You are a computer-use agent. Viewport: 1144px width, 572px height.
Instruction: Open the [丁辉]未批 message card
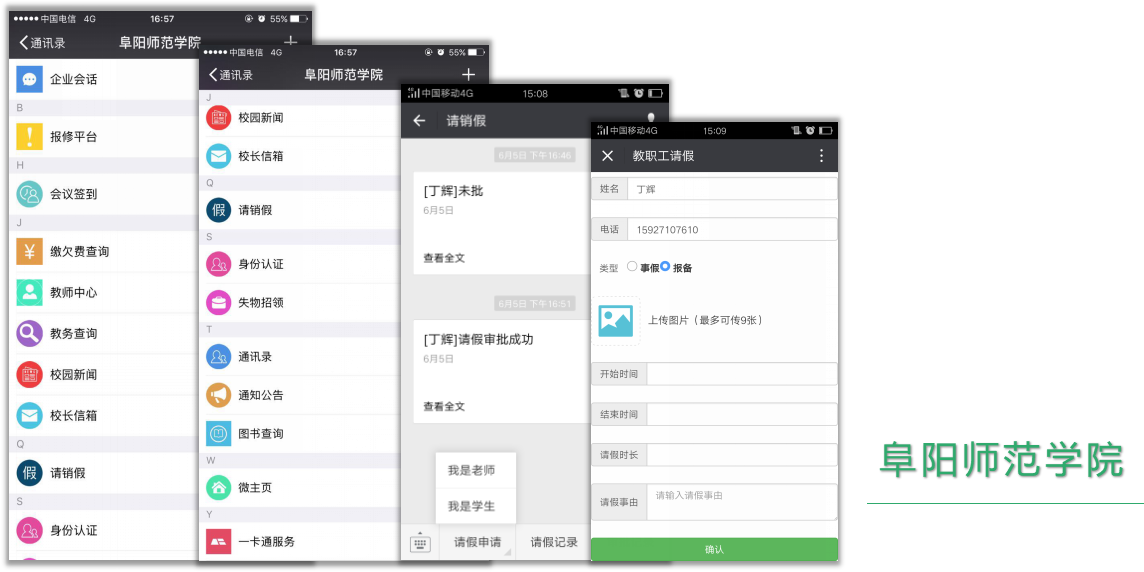coord(502,223)
